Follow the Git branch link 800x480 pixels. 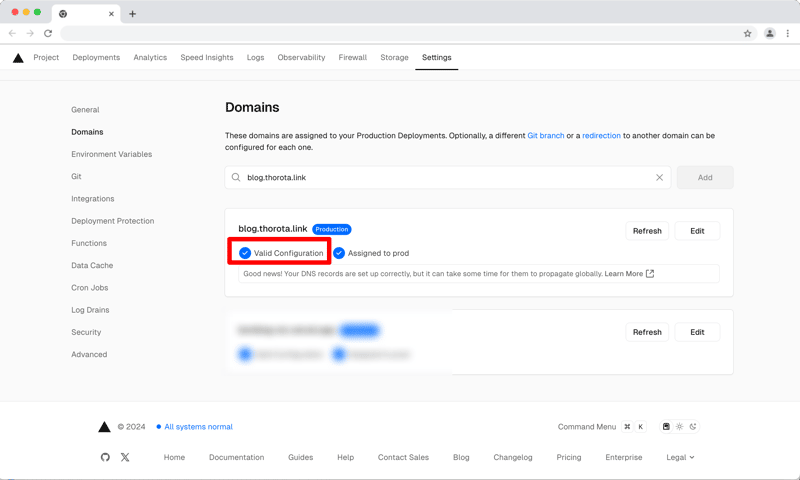(545, 135)
